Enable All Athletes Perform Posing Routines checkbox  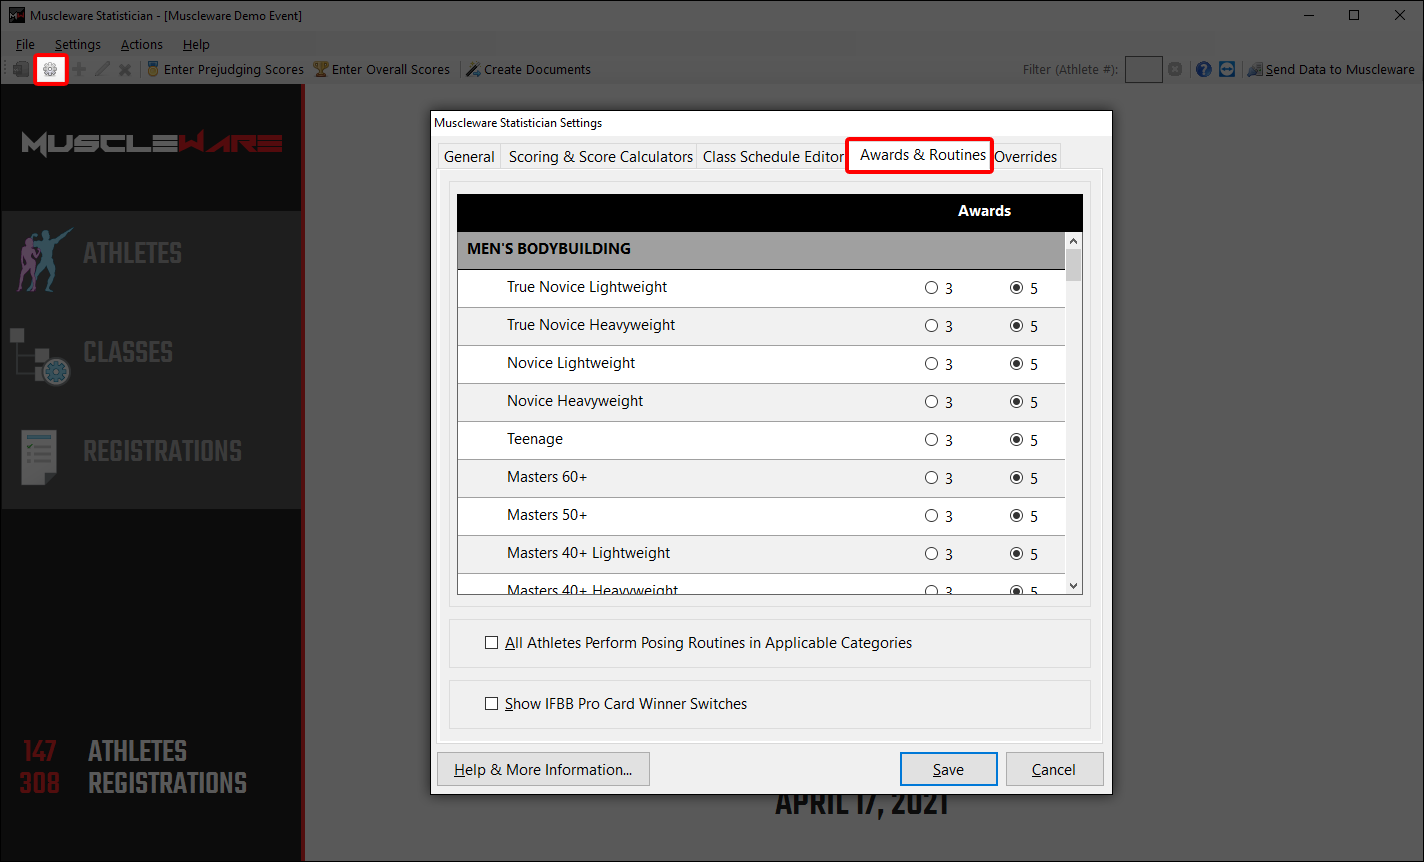491,643
